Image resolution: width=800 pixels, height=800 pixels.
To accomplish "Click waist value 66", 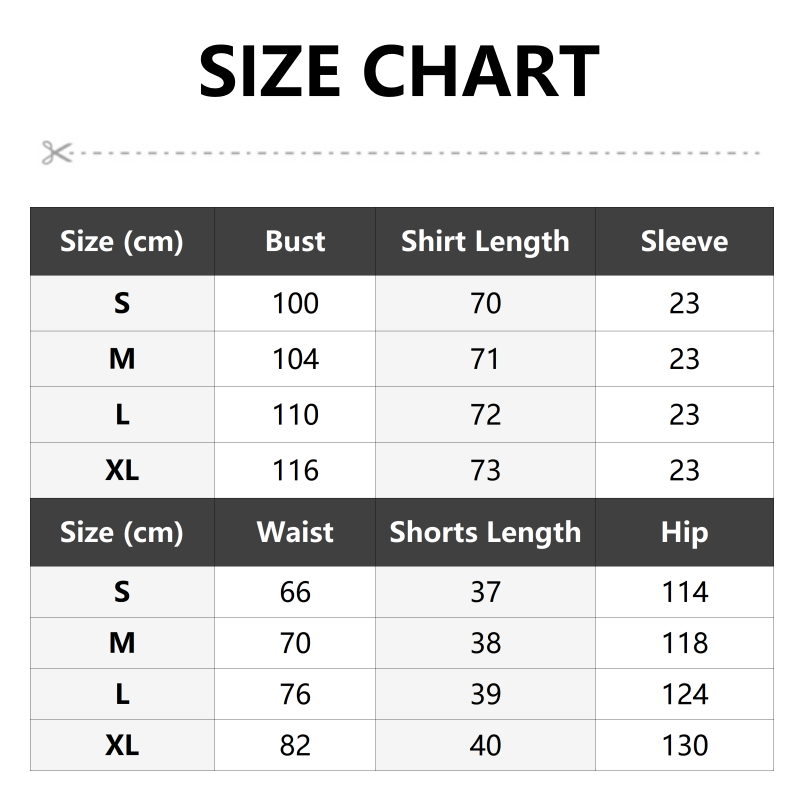I will pyautogui.click(x=295, y=592).
